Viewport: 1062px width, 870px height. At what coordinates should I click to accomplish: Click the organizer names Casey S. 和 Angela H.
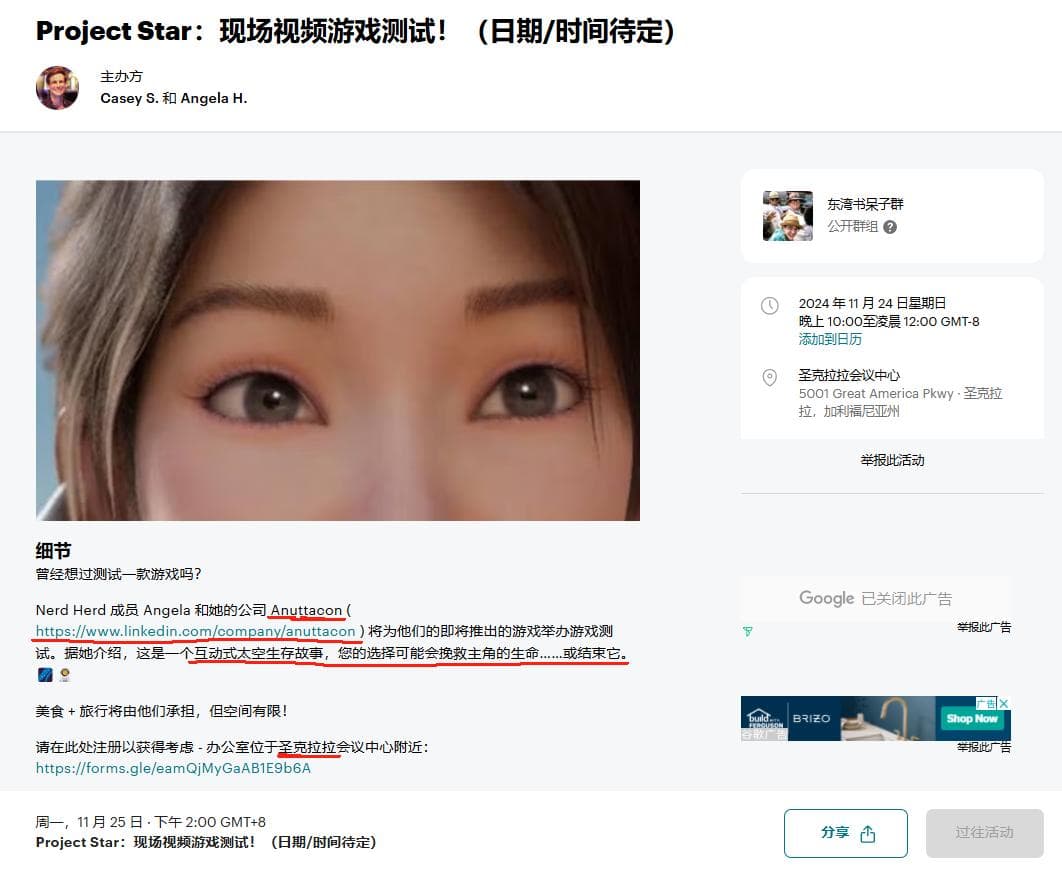click(x=173, y=98)
